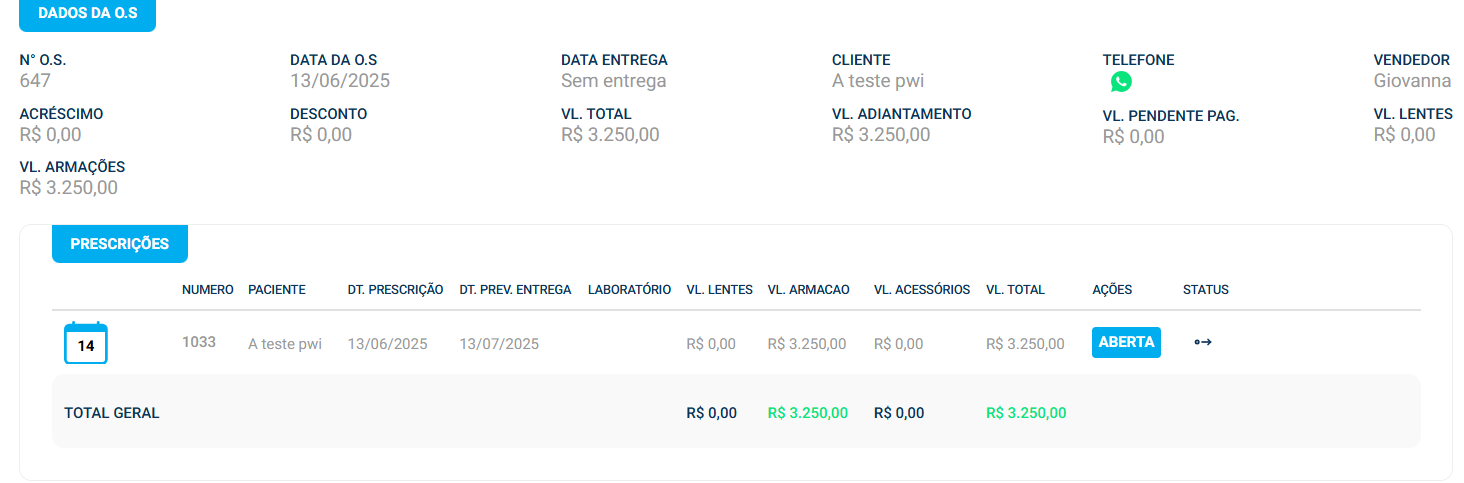Image resolution: width=1464 pixels, height=483 pixels.
Task: Click the green total value R$ 3.250,00 under VL. TOTAL
Action: (x=1025, y=413)
